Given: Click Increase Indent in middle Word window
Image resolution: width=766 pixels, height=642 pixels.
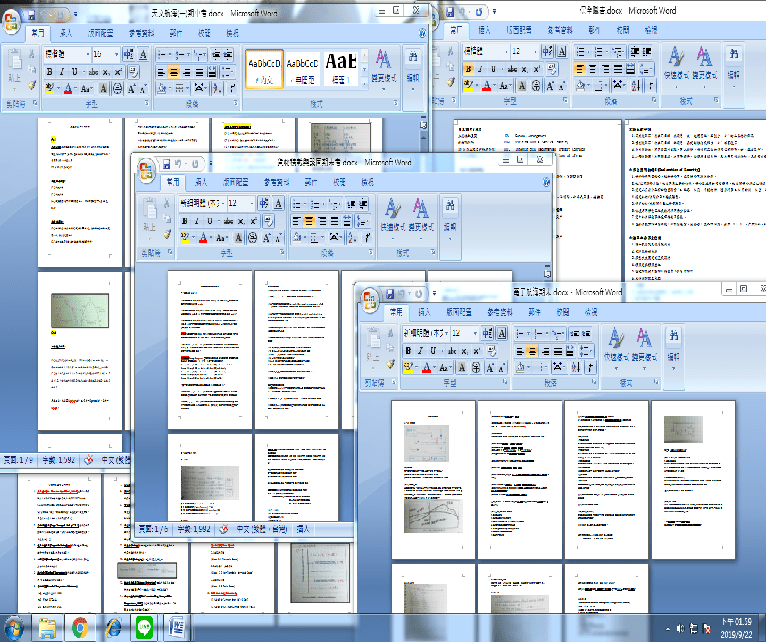Looking at the screenshot, I should click(363, 204).
